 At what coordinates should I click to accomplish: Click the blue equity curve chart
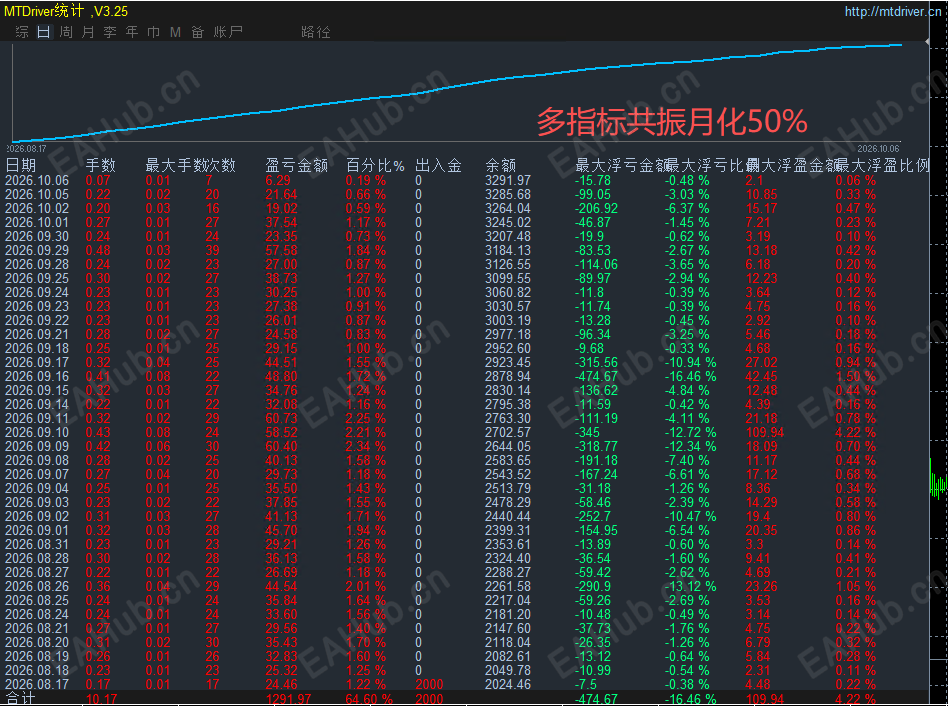[456, 92]
